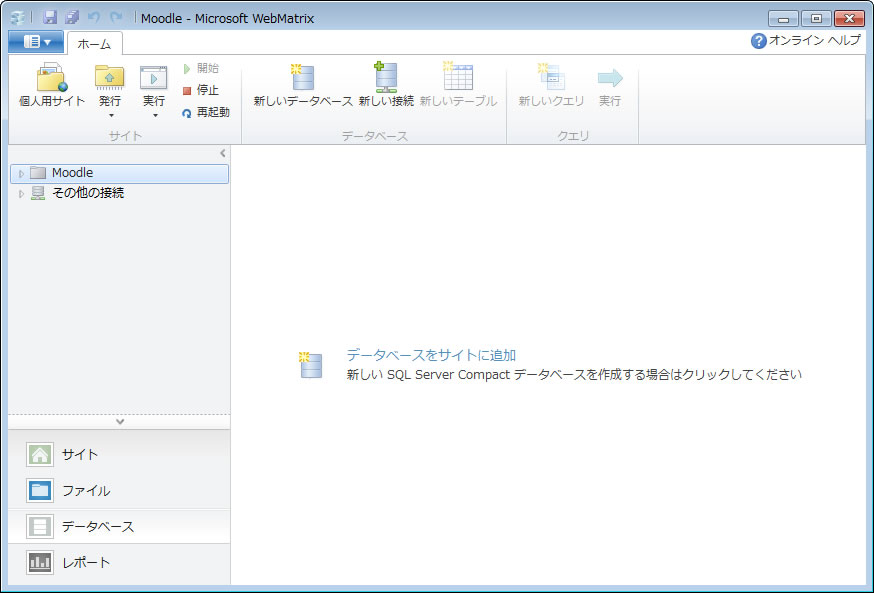Click the database icon beside データベースをサイトに追加
The width and height of the screenshot is (874, 593).
[x=311, y=365]
